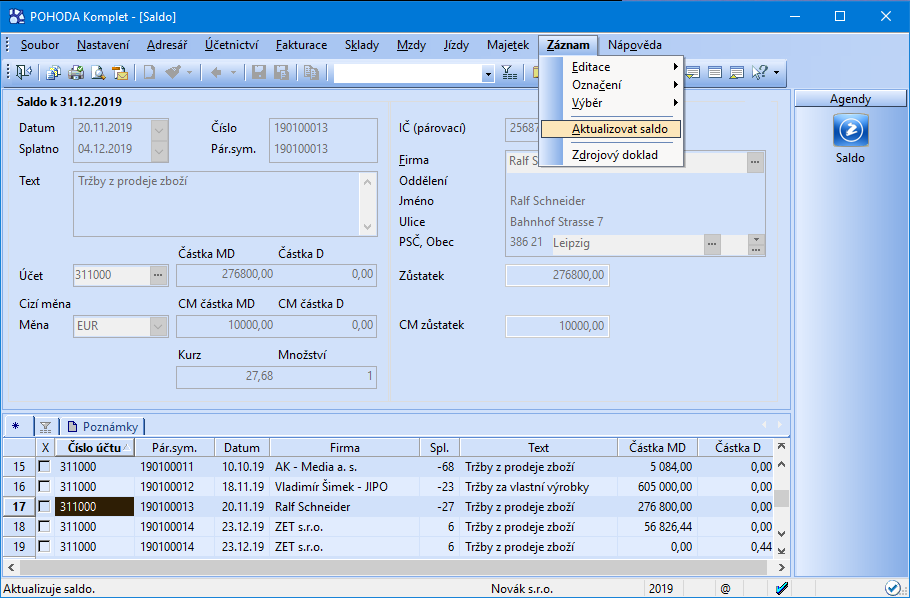Open the Saldo agenda icon in Agendy panel

[850, 130]
